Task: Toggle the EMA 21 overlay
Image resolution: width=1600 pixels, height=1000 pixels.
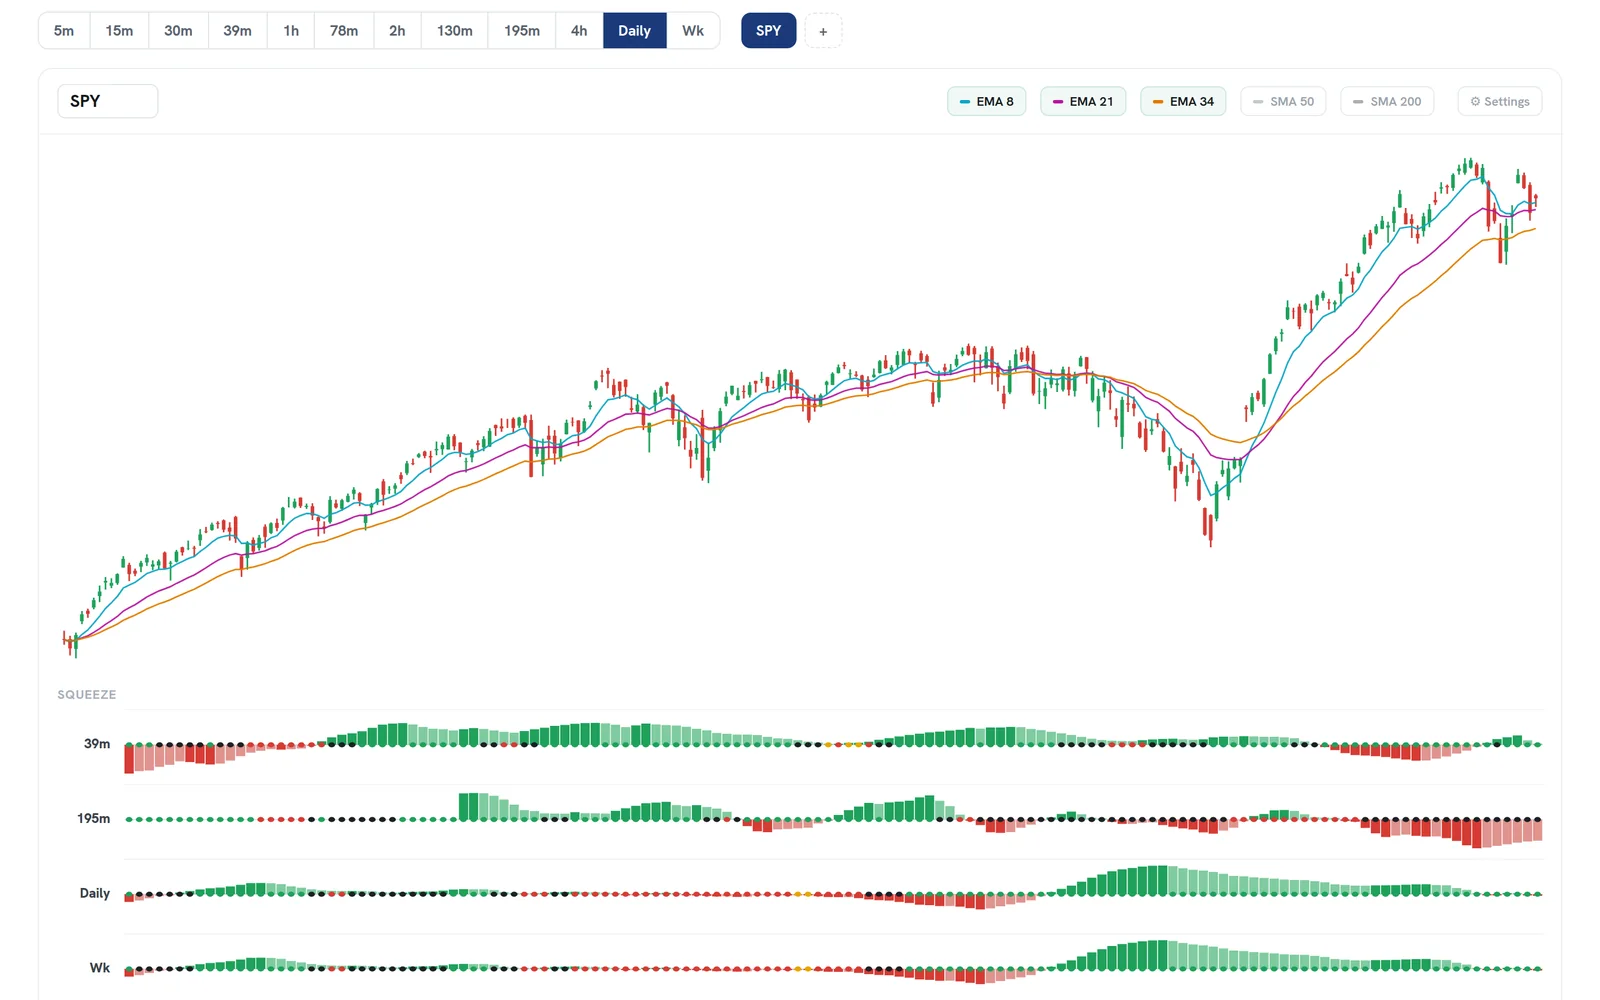Action: pyautogui.click(x=1083, y=101)
